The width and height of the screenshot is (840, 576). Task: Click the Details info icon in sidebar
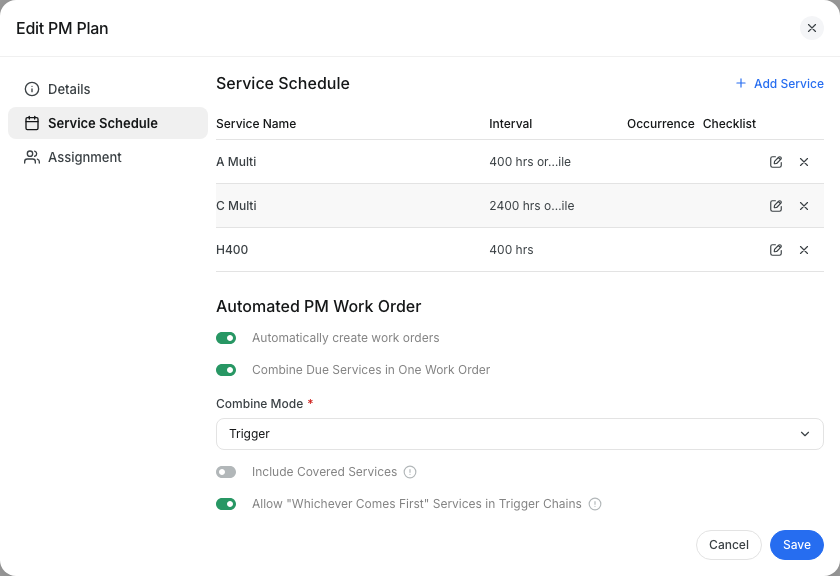pos(32,89)
